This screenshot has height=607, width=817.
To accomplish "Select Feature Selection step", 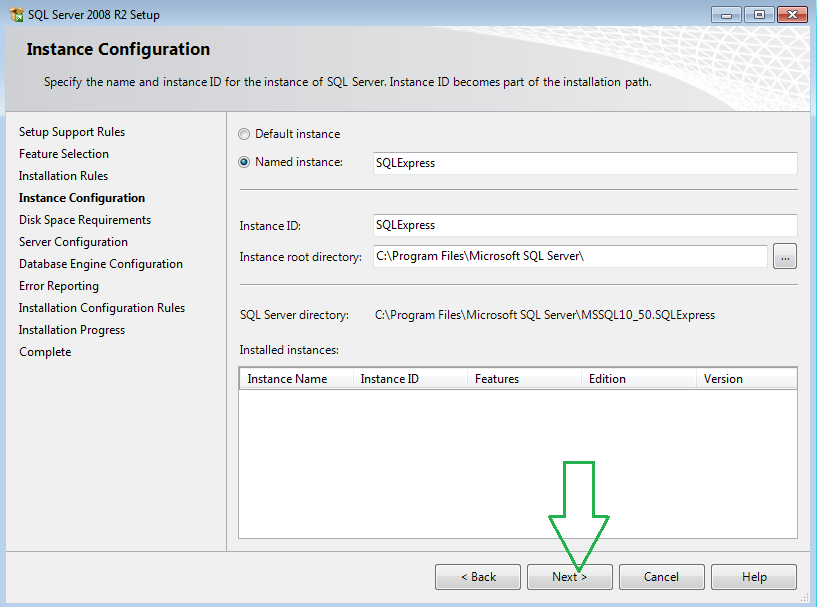I will tap(64, 154).
